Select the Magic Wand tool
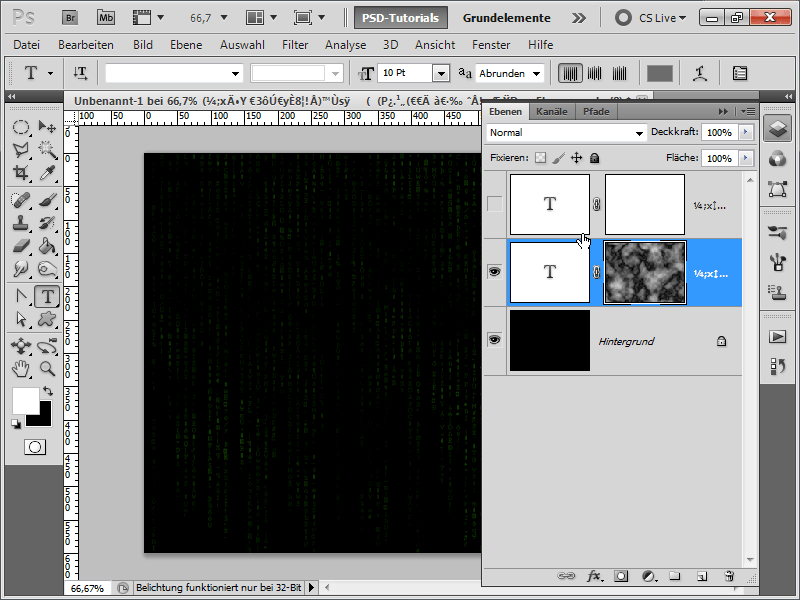The height and width of the screenshot is (600, 800). coord(47,149)
